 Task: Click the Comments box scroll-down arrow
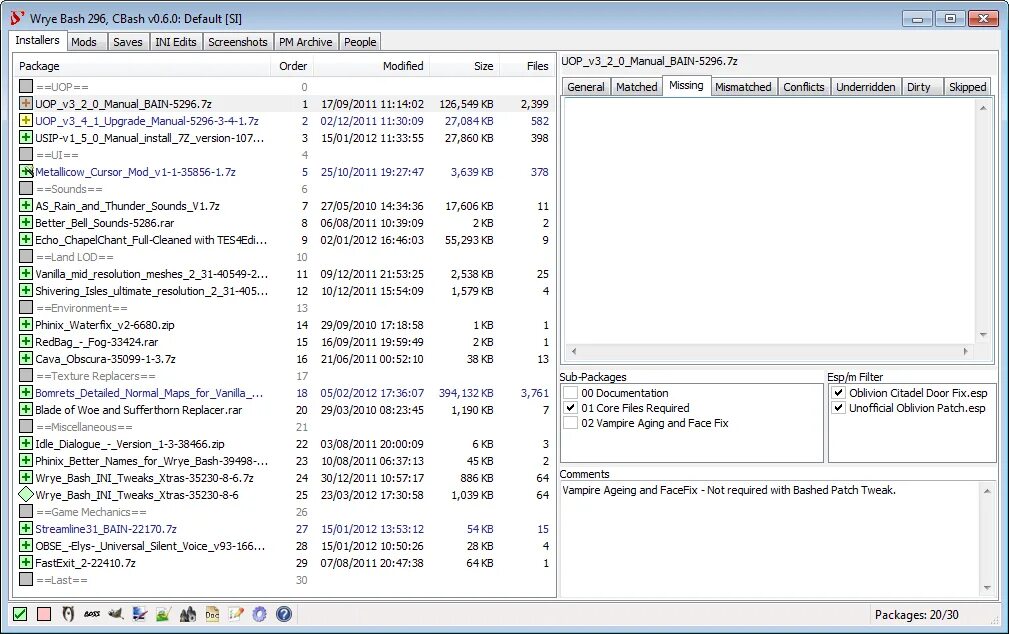(987, 588)
